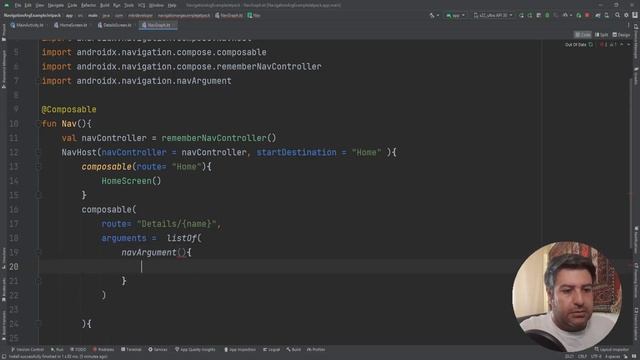Select the NavGraph.kt editor tab
The width and height of the screenshot is (640, 360).
pyautogui.click(x=157, y=25)
